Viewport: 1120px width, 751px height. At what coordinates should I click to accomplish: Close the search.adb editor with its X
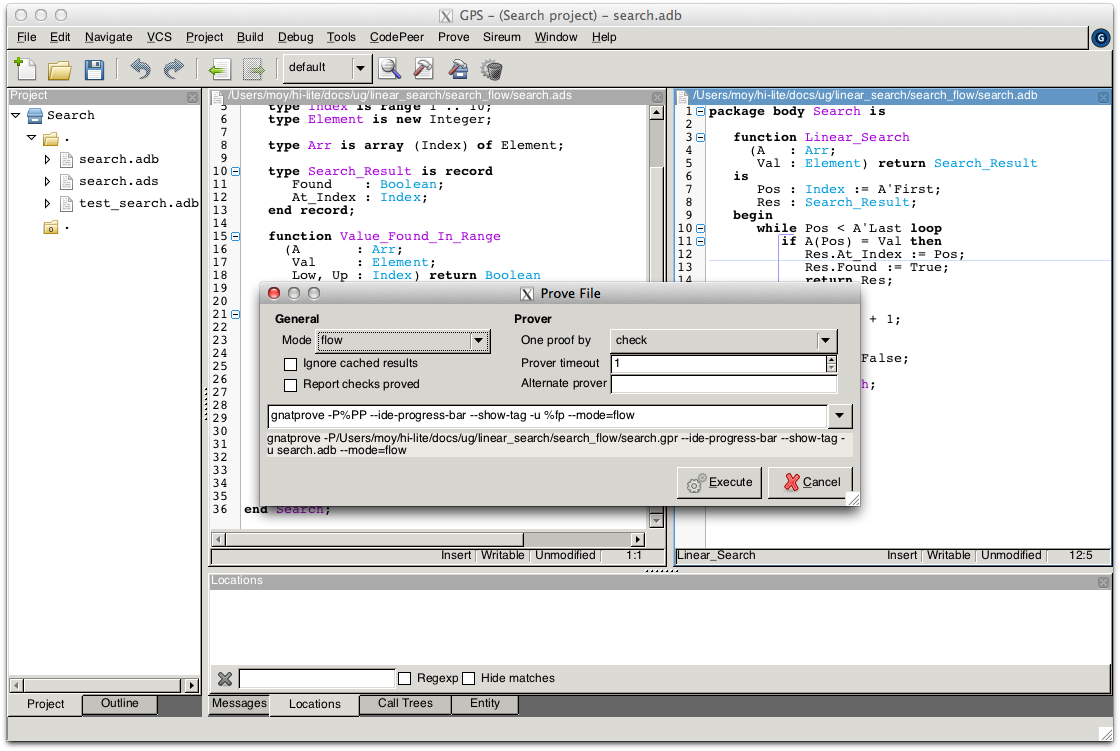[1104, 97]
